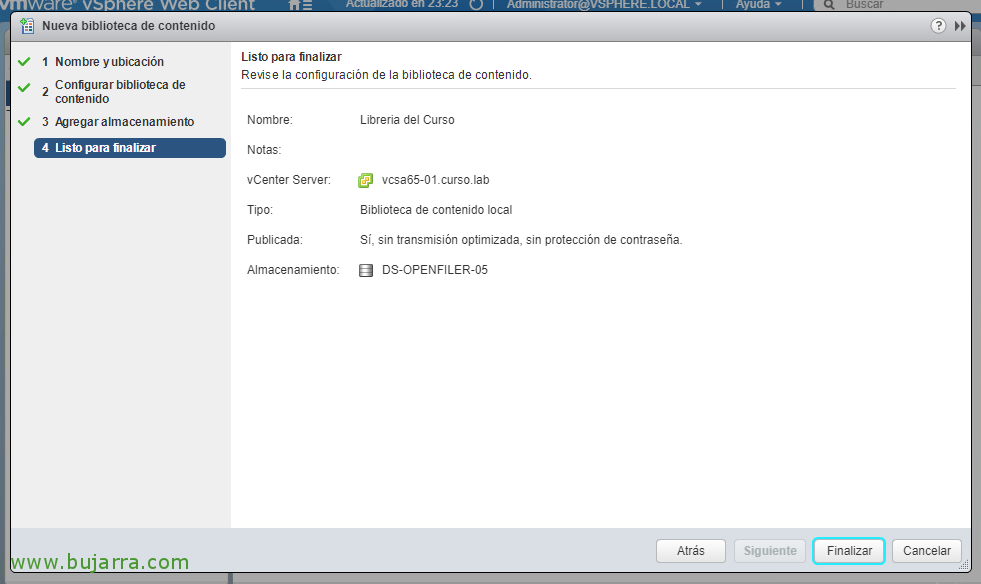Click the text 'vcsa65-01.curso.lab'
The image size is (981, 584).
pos(435,180)
